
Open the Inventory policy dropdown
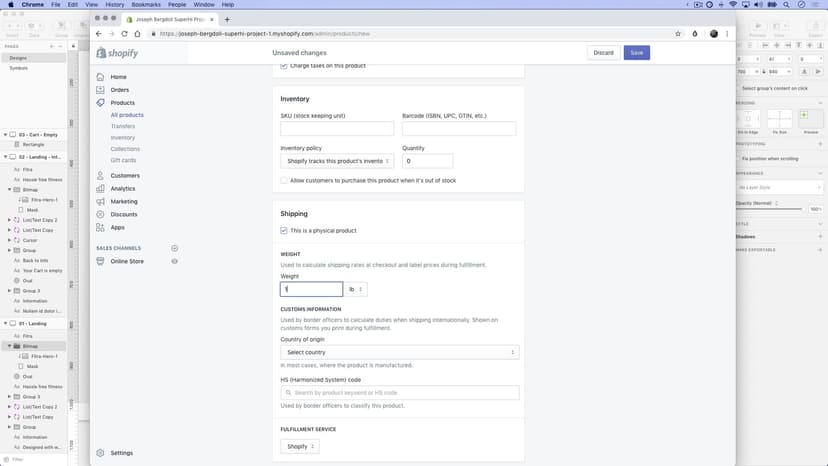(337, 161)
